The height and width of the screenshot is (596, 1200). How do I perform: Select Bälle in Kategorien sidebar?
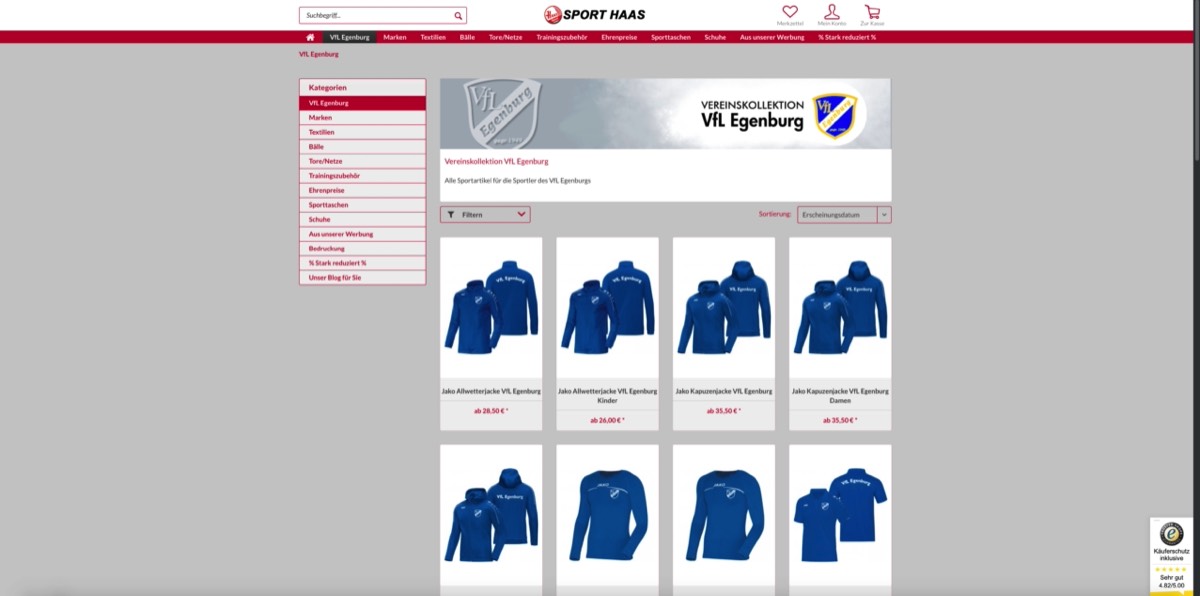(362, 146)
